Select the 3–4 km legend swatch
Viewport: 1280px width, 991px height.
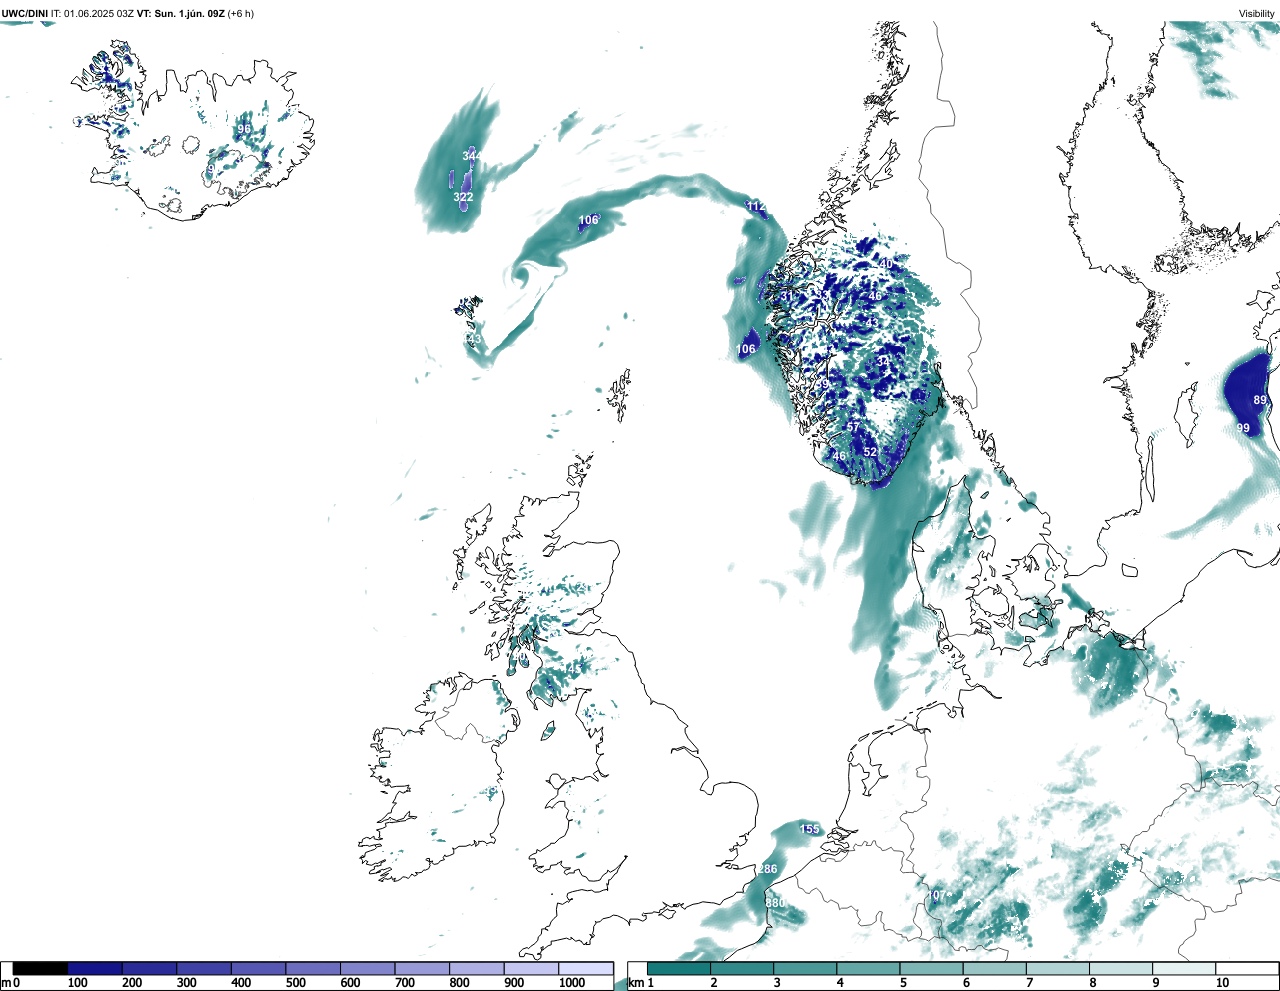coord(805,969)
